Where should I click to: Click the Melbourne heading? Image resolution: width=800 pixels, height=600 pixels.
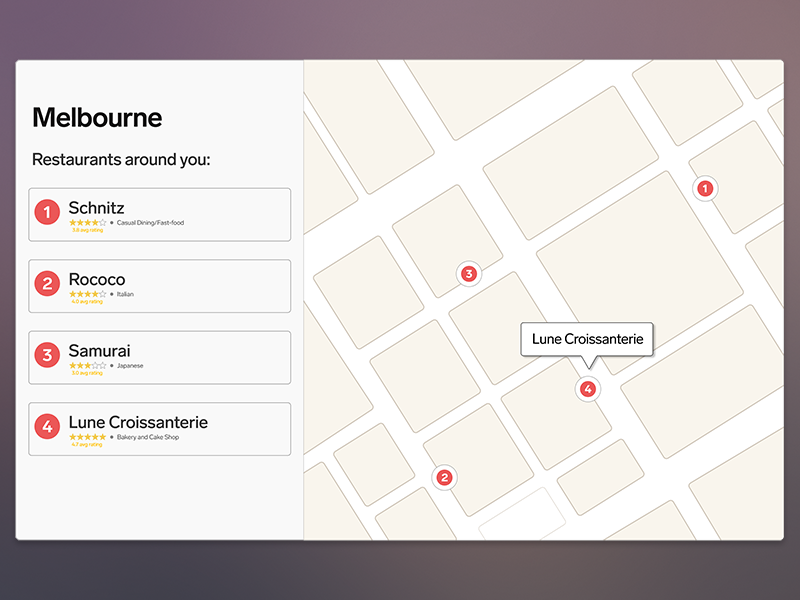97,117
